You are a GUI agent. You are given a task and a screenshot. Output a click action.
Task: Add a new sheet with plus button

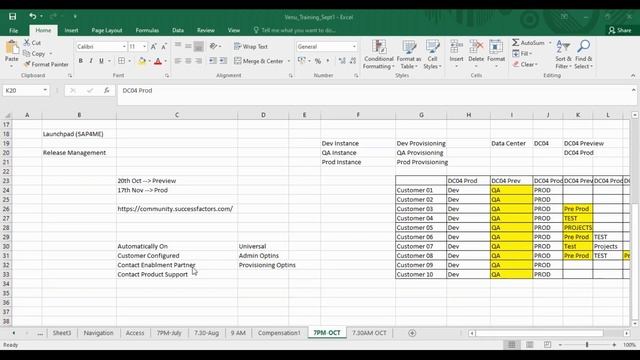click(412, 333)
